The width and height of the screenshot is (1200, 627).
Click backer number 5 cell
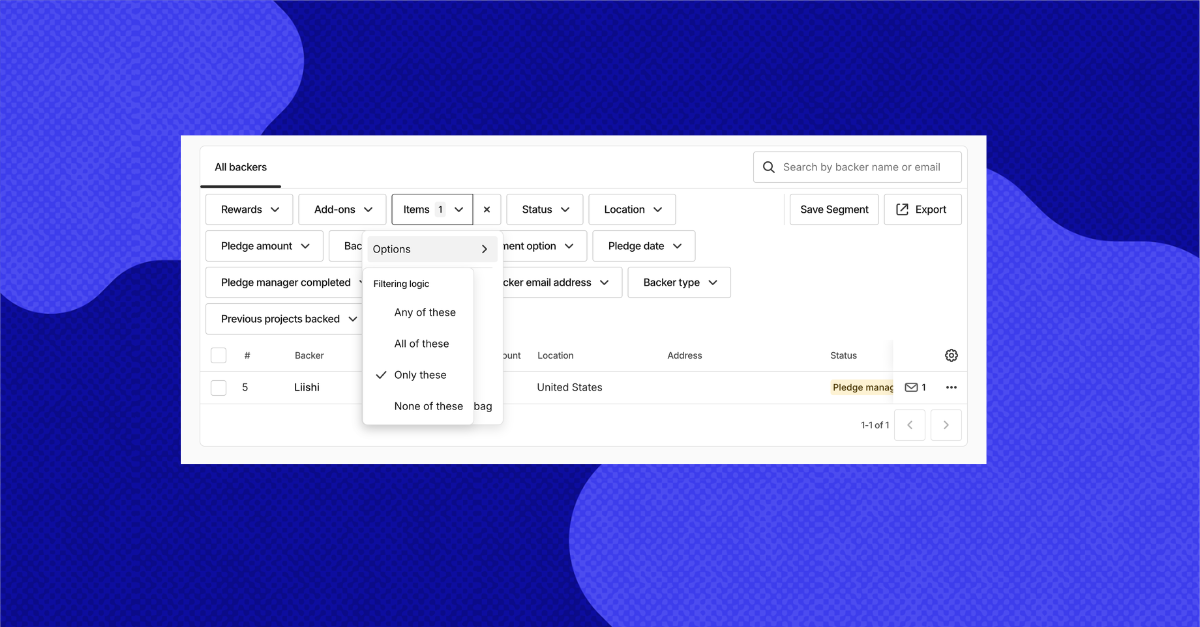coord(245,387)
